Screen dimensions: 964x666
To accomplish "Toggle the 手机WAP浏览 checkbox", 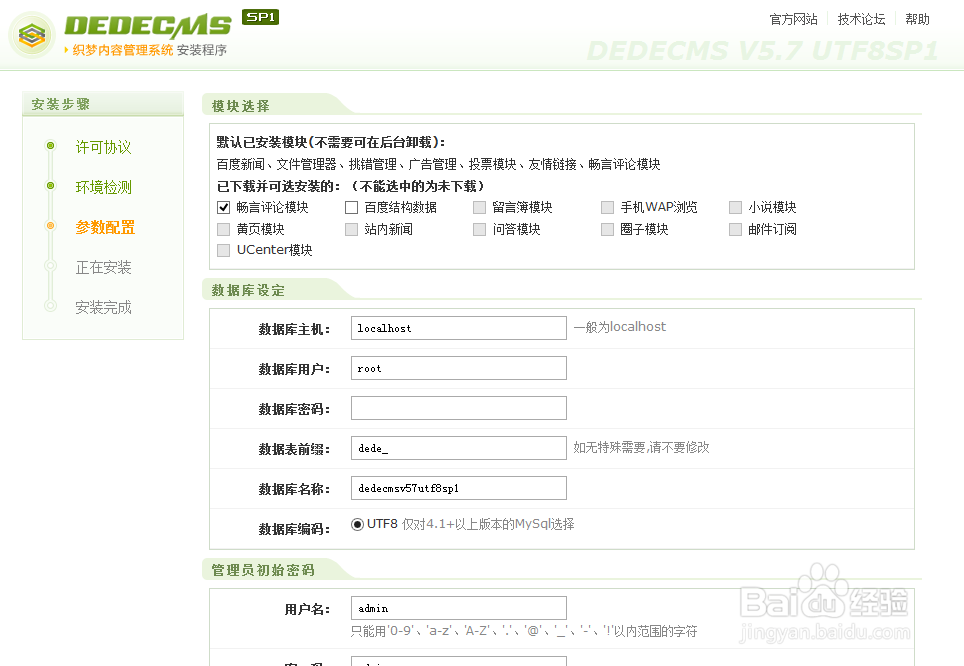I will pyautogui.click(x=607, y=208).
